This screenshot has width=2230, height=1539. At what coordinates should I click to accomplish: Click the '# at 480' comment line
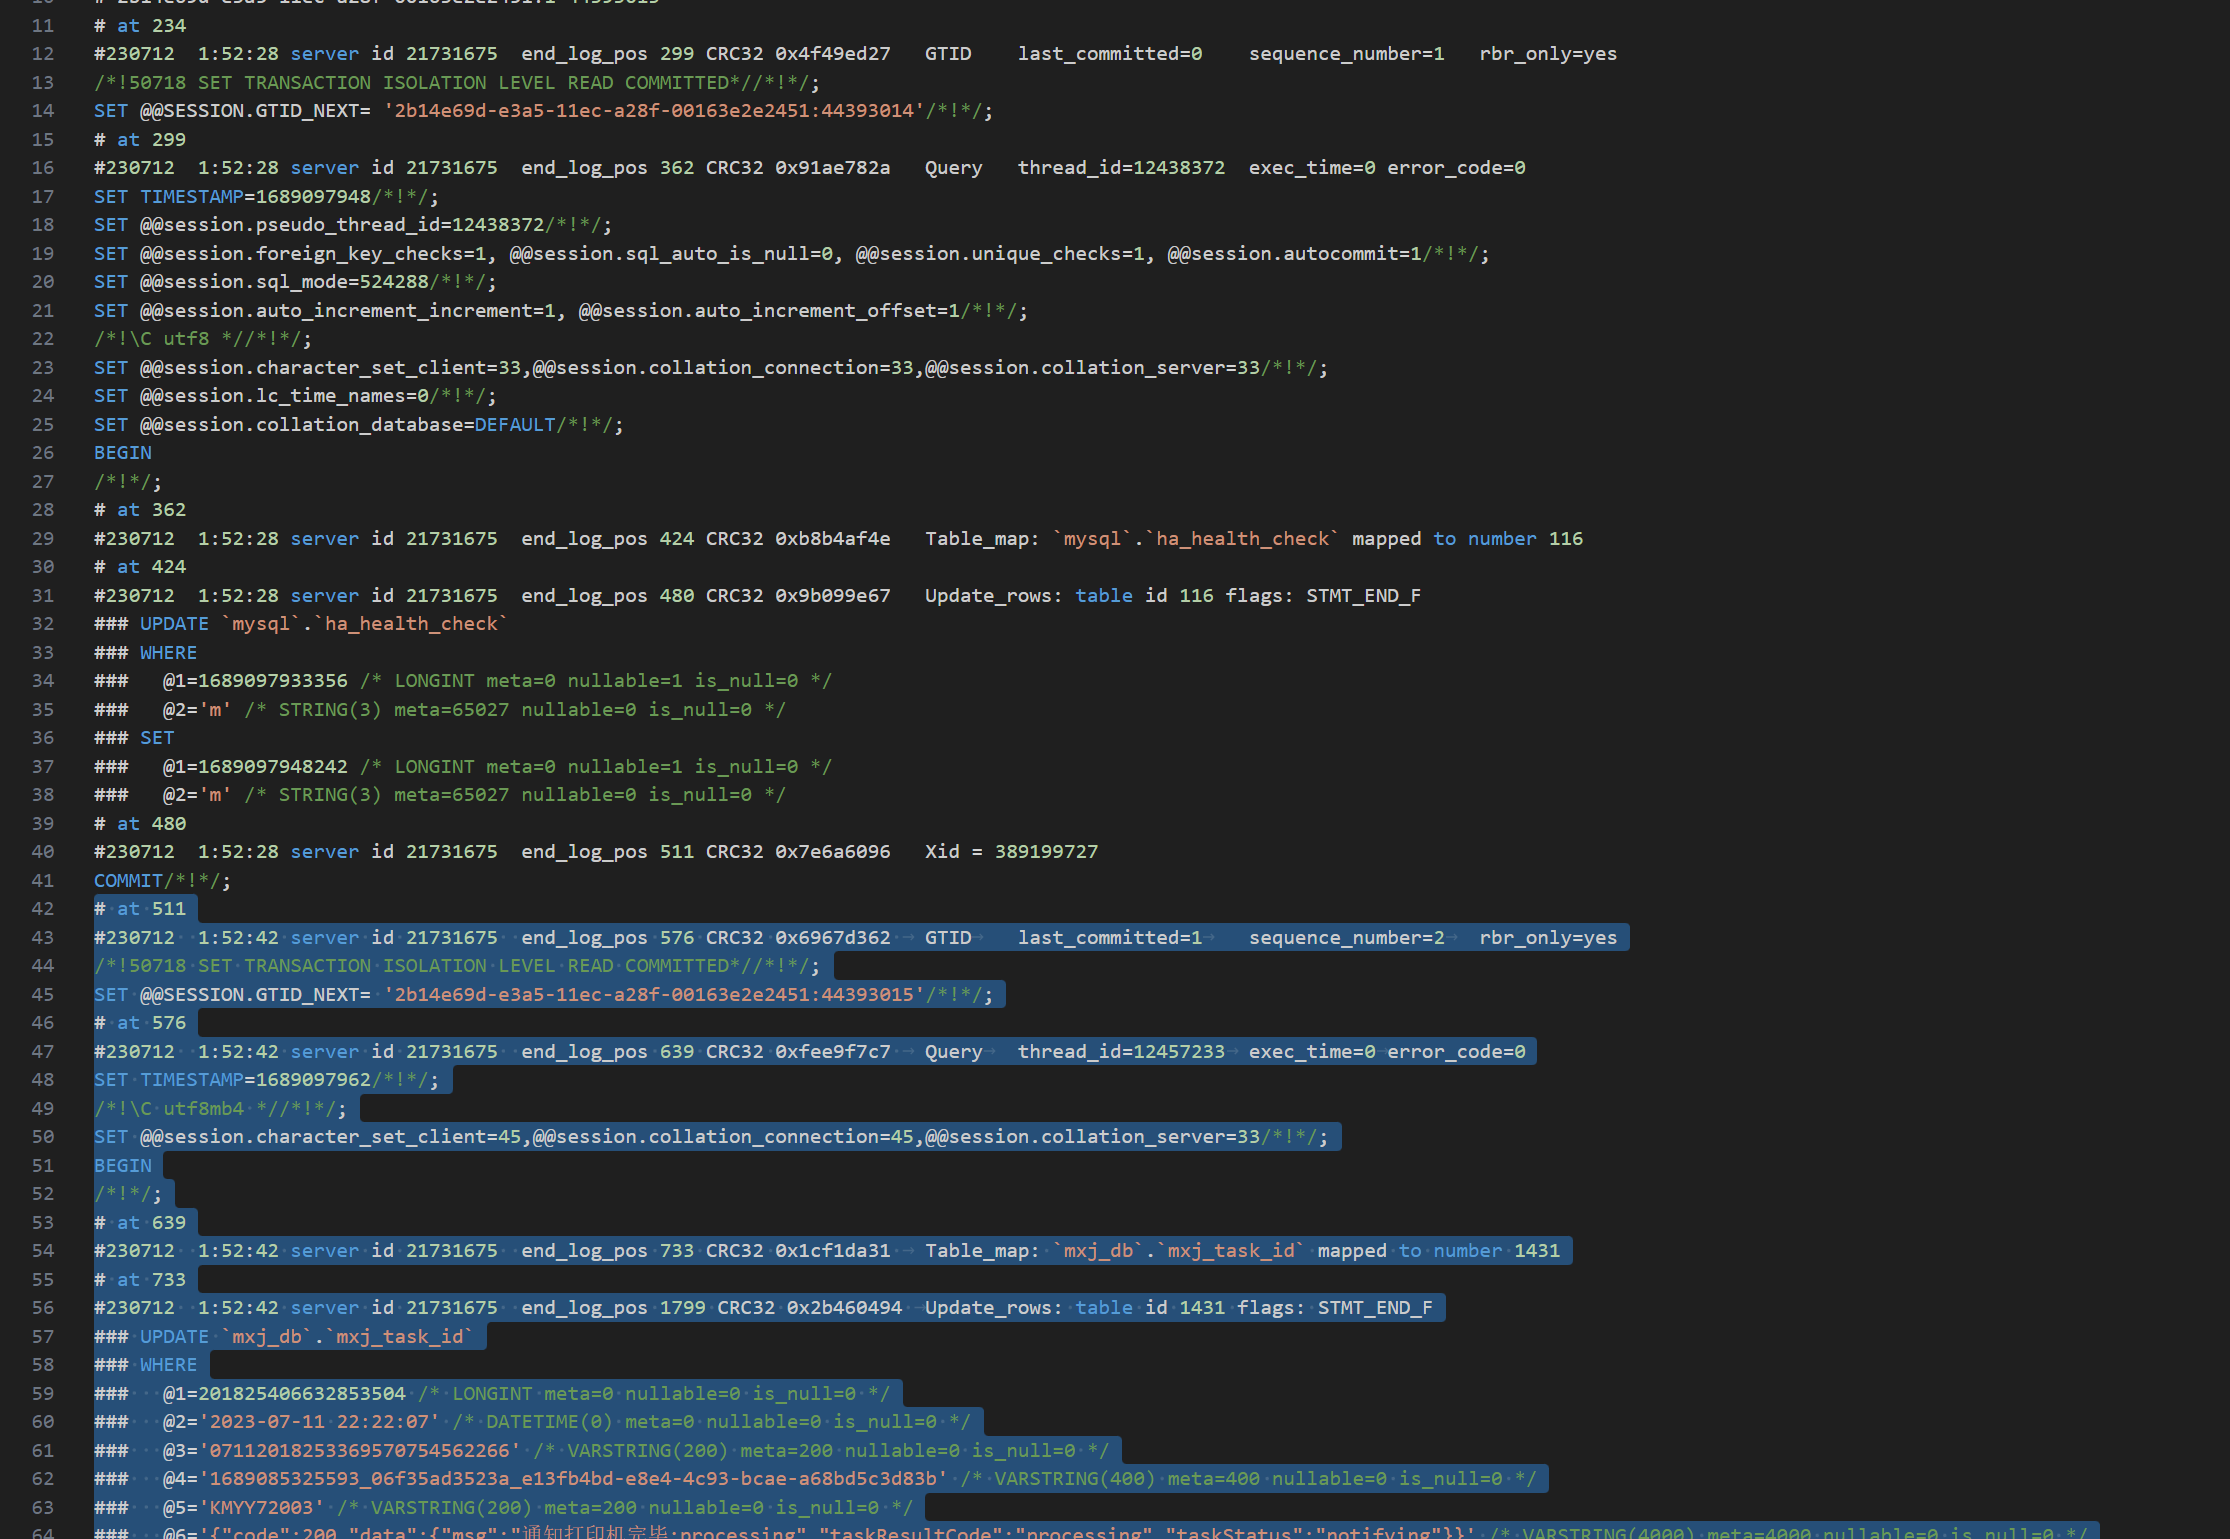[x=140, y=824]
